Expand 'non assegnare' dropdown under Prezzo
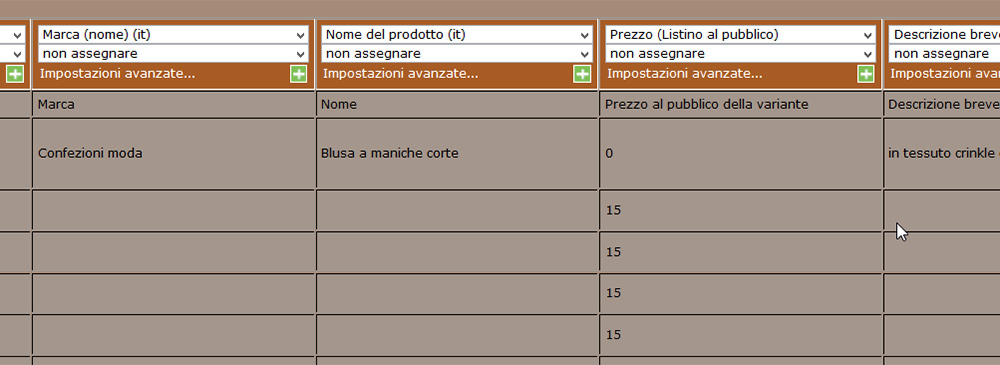Screen dimensions: 1000x365 pyautogui.click(x=740, y=54)
